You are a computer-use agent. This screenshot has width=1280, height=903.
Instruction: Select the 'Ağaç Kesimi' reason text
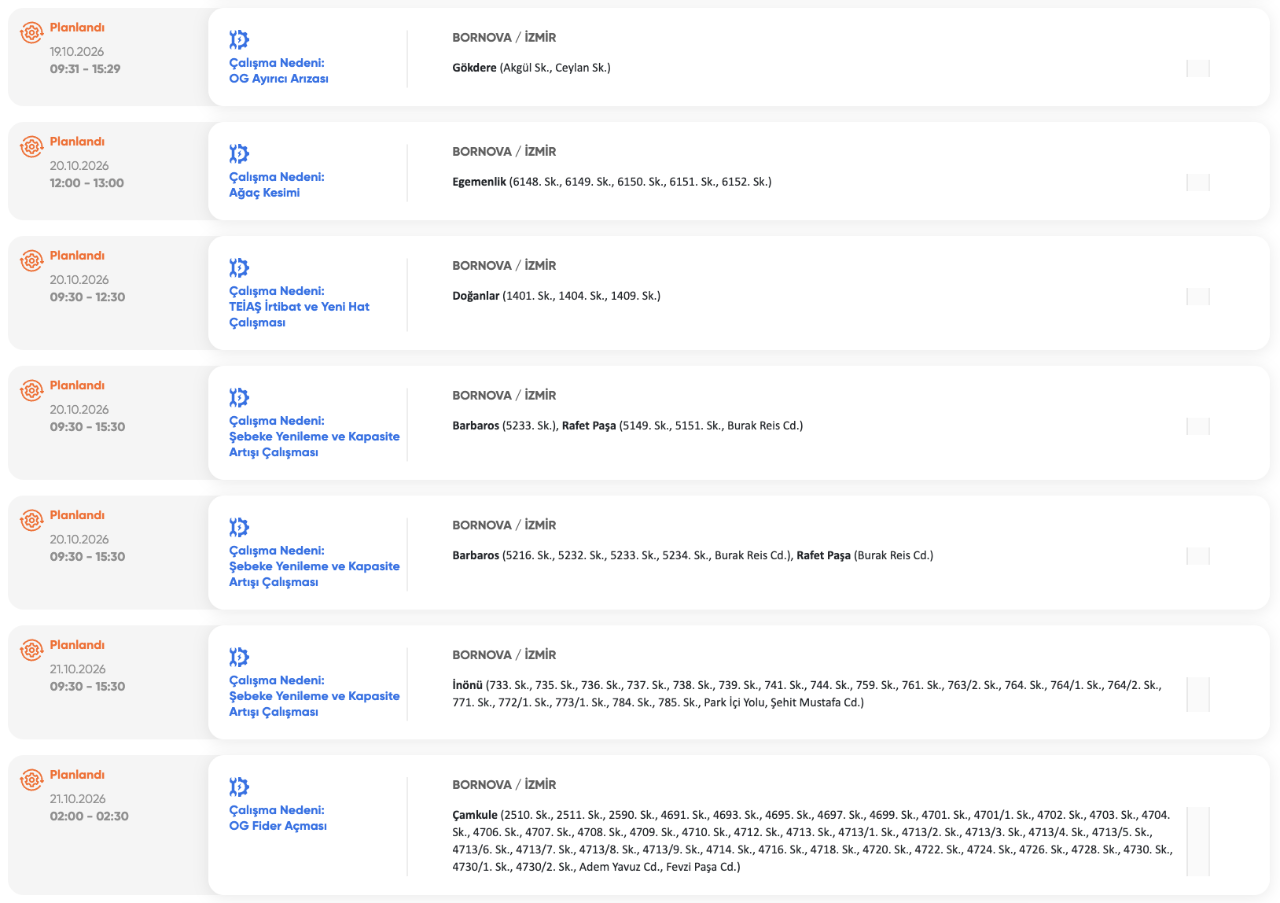[265, 192]
